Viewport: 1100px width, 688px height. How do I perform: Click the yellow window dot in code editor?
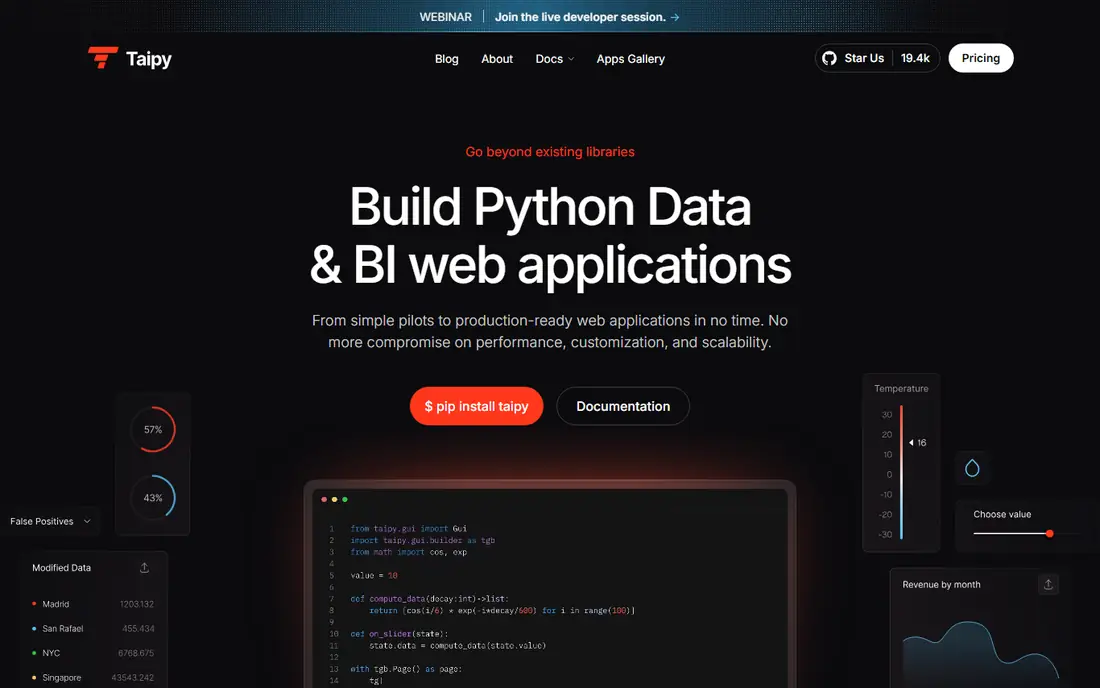coord(335,499)
